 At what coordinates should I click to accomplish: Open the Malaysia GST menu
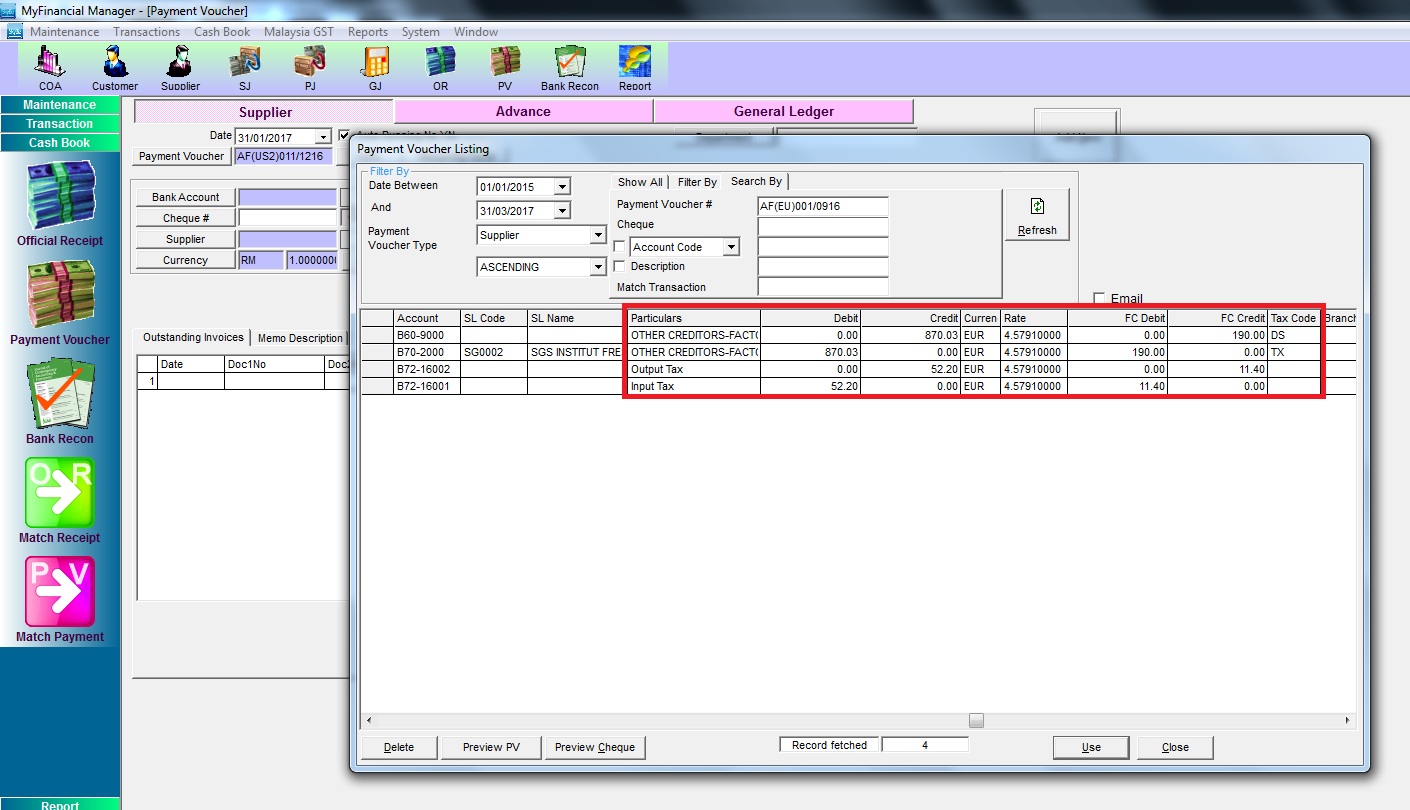tap(298, 32)
